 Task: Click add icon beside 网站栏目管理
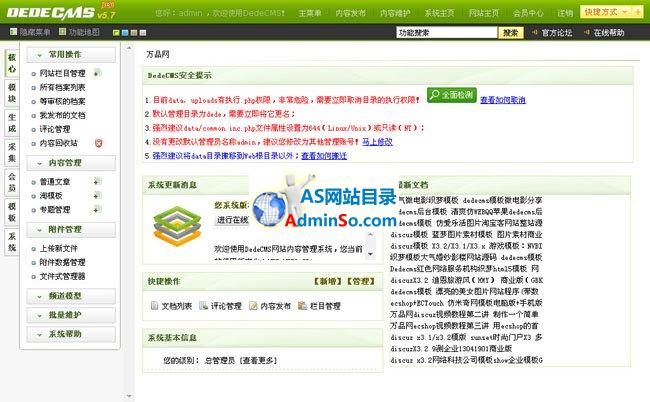coord(97,73)
